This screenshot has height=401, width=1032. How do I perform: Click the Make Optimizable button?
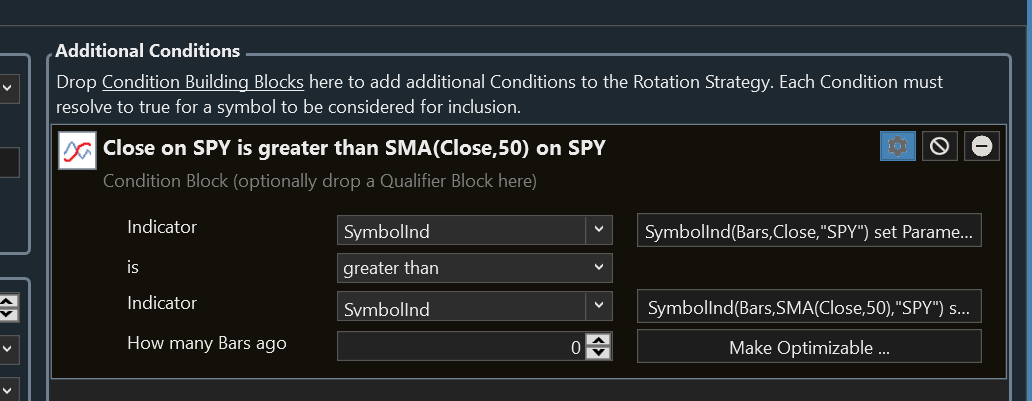[x=809, y=348]
